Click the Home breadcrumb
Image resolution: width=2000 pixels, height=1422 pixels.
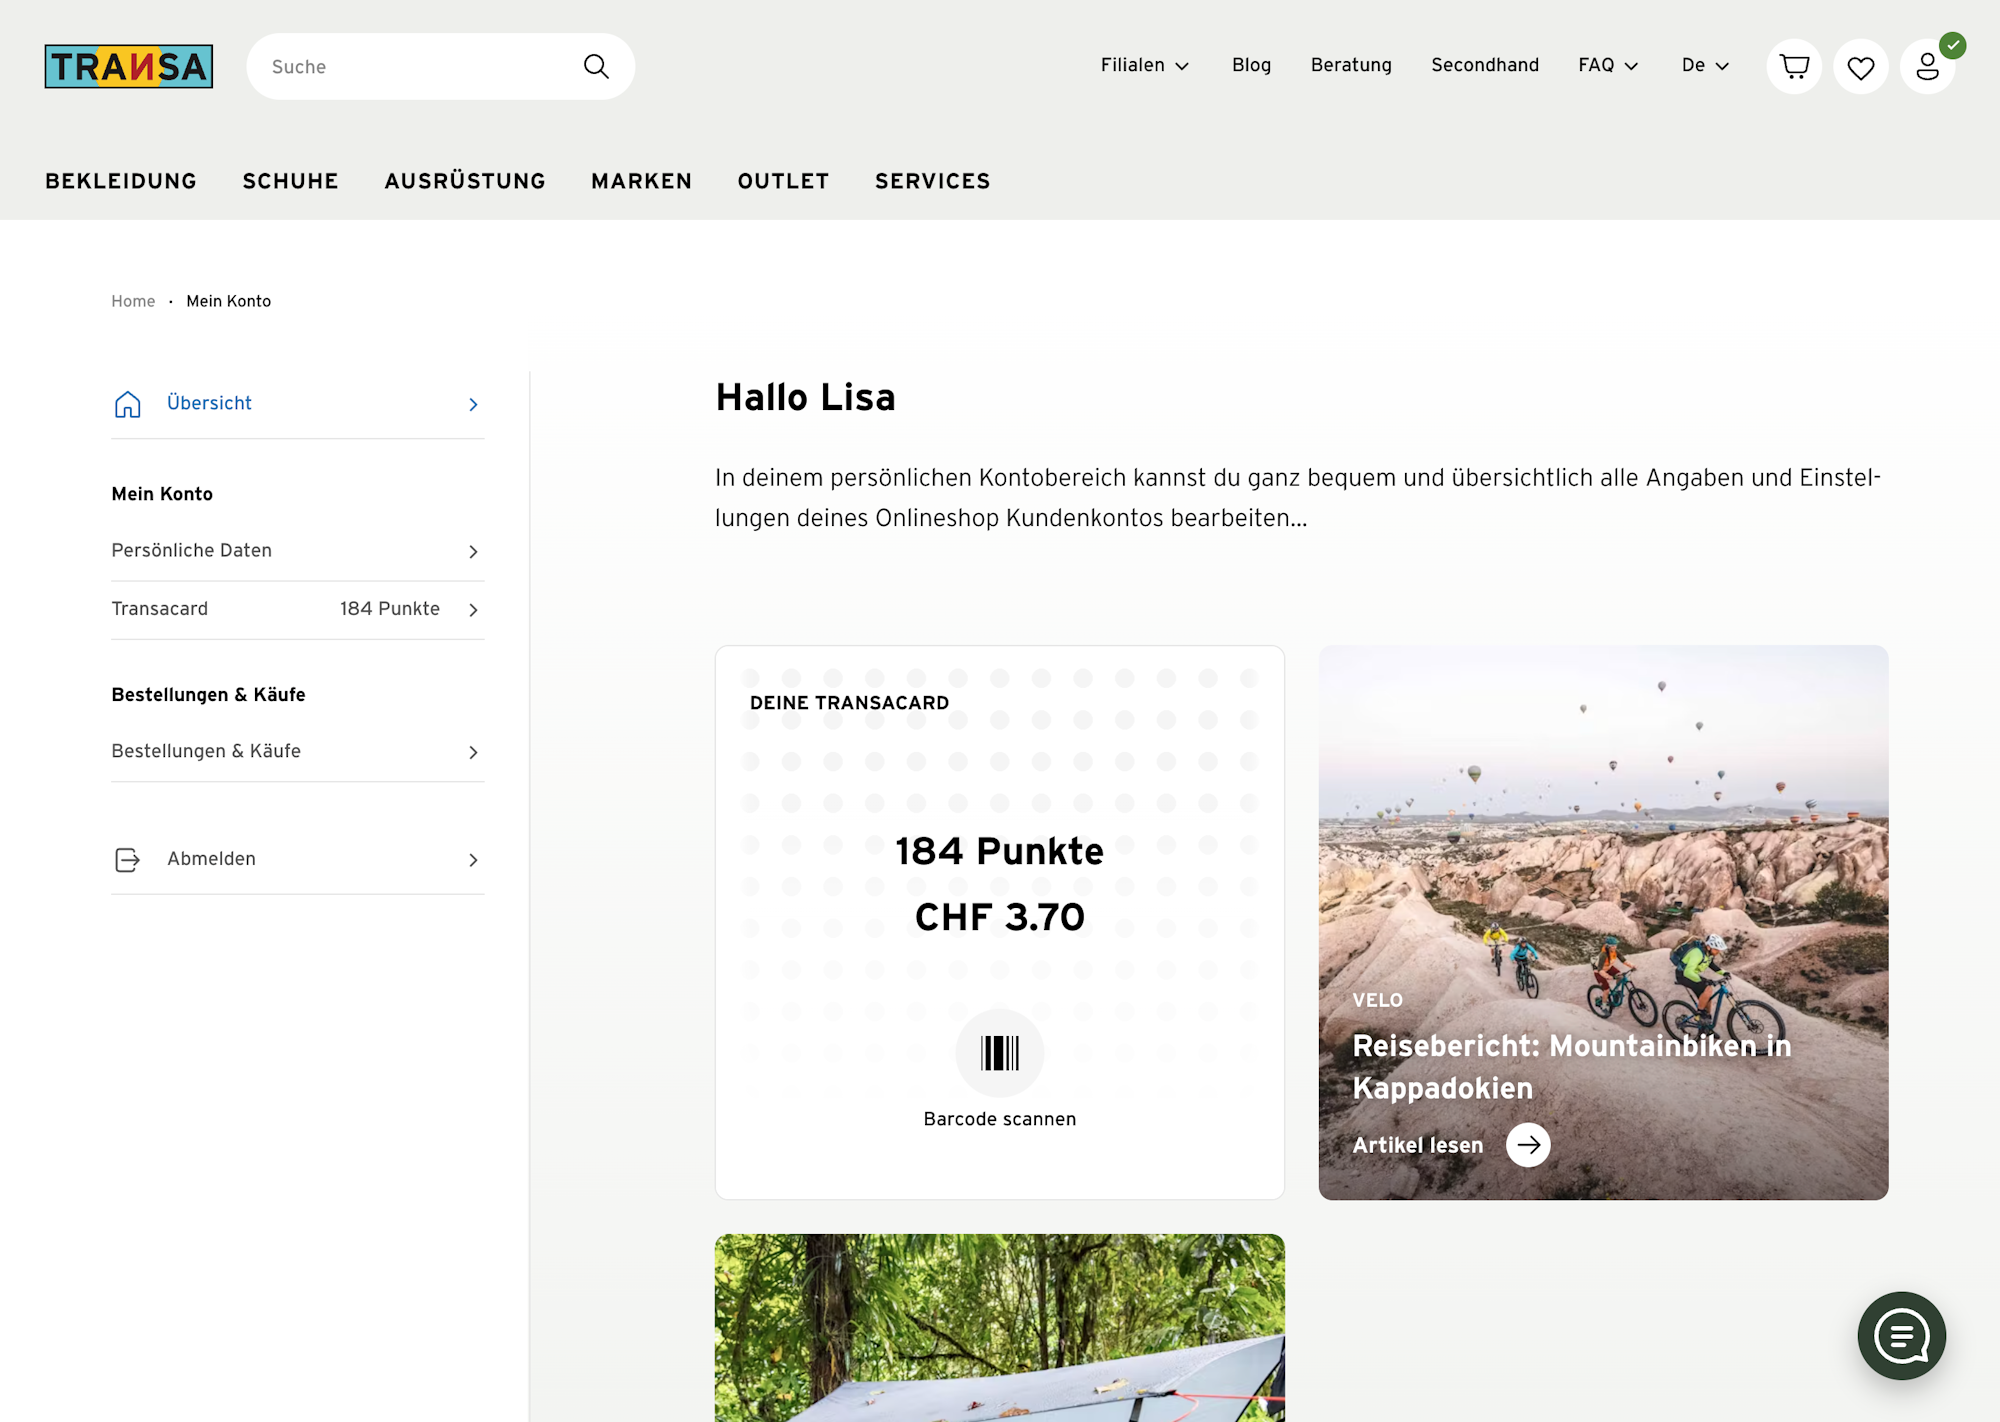click(x=133, y=301)
